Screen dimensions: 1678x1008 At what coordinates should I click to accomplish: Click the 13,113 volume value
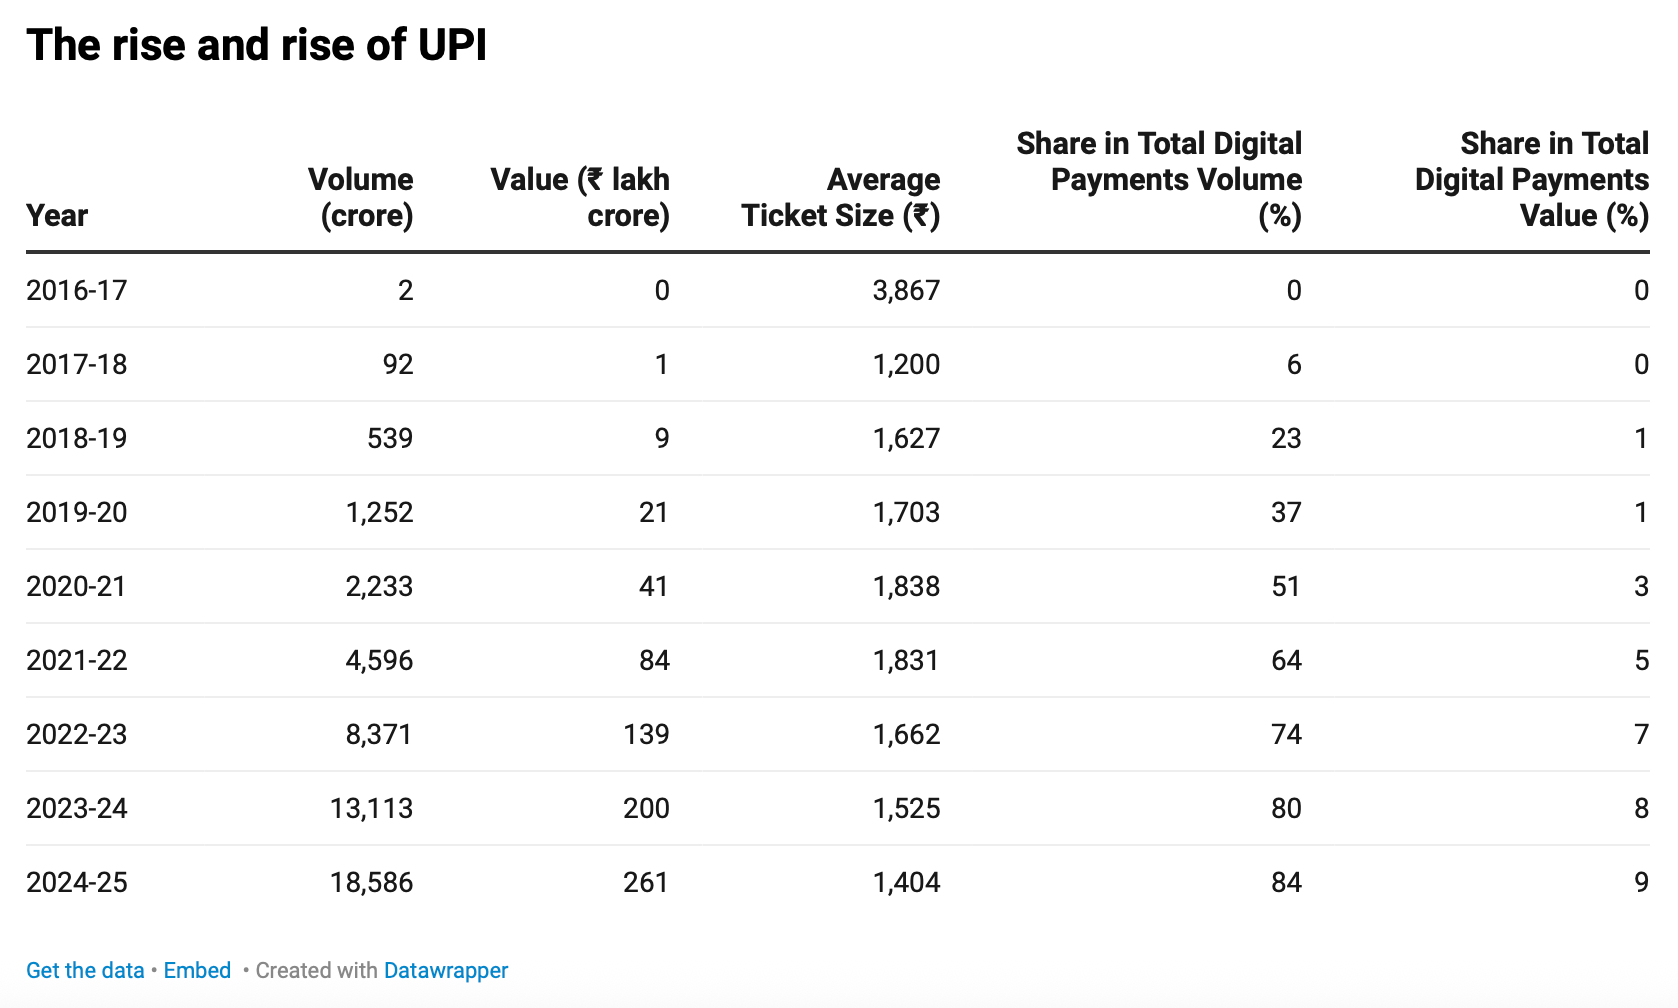371,808
